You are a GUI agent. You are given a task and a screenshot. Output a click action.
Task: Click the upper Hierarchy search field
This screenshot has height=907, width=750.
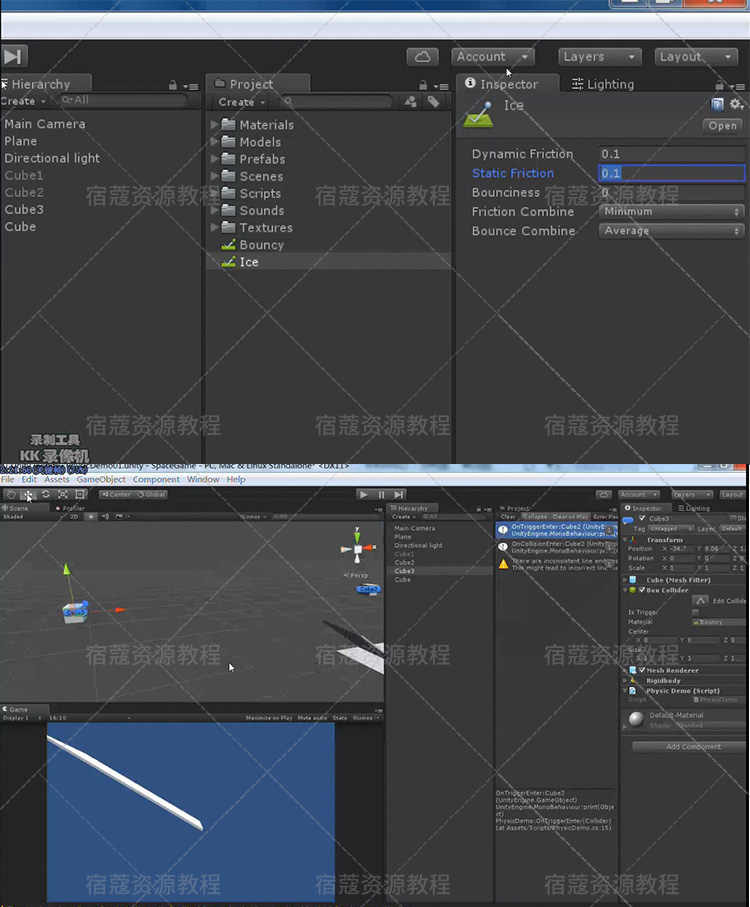coord(124,100)
